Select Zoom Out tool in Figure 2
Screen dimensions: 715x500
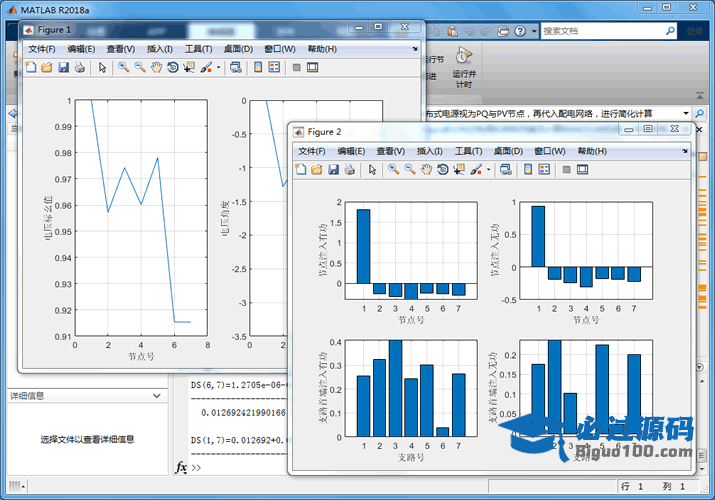(409, 170)
